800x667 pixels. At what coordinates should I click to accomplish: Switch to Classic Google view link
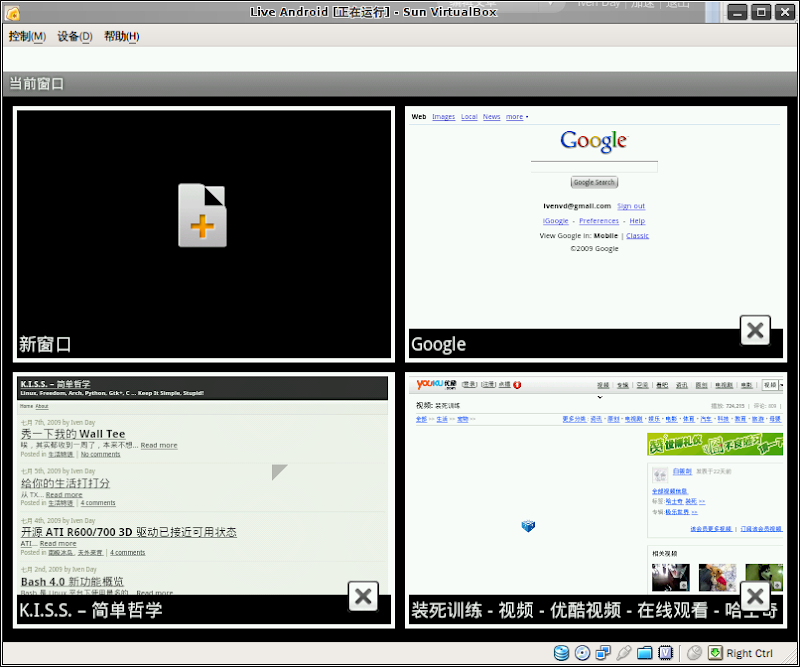point(637,236)
